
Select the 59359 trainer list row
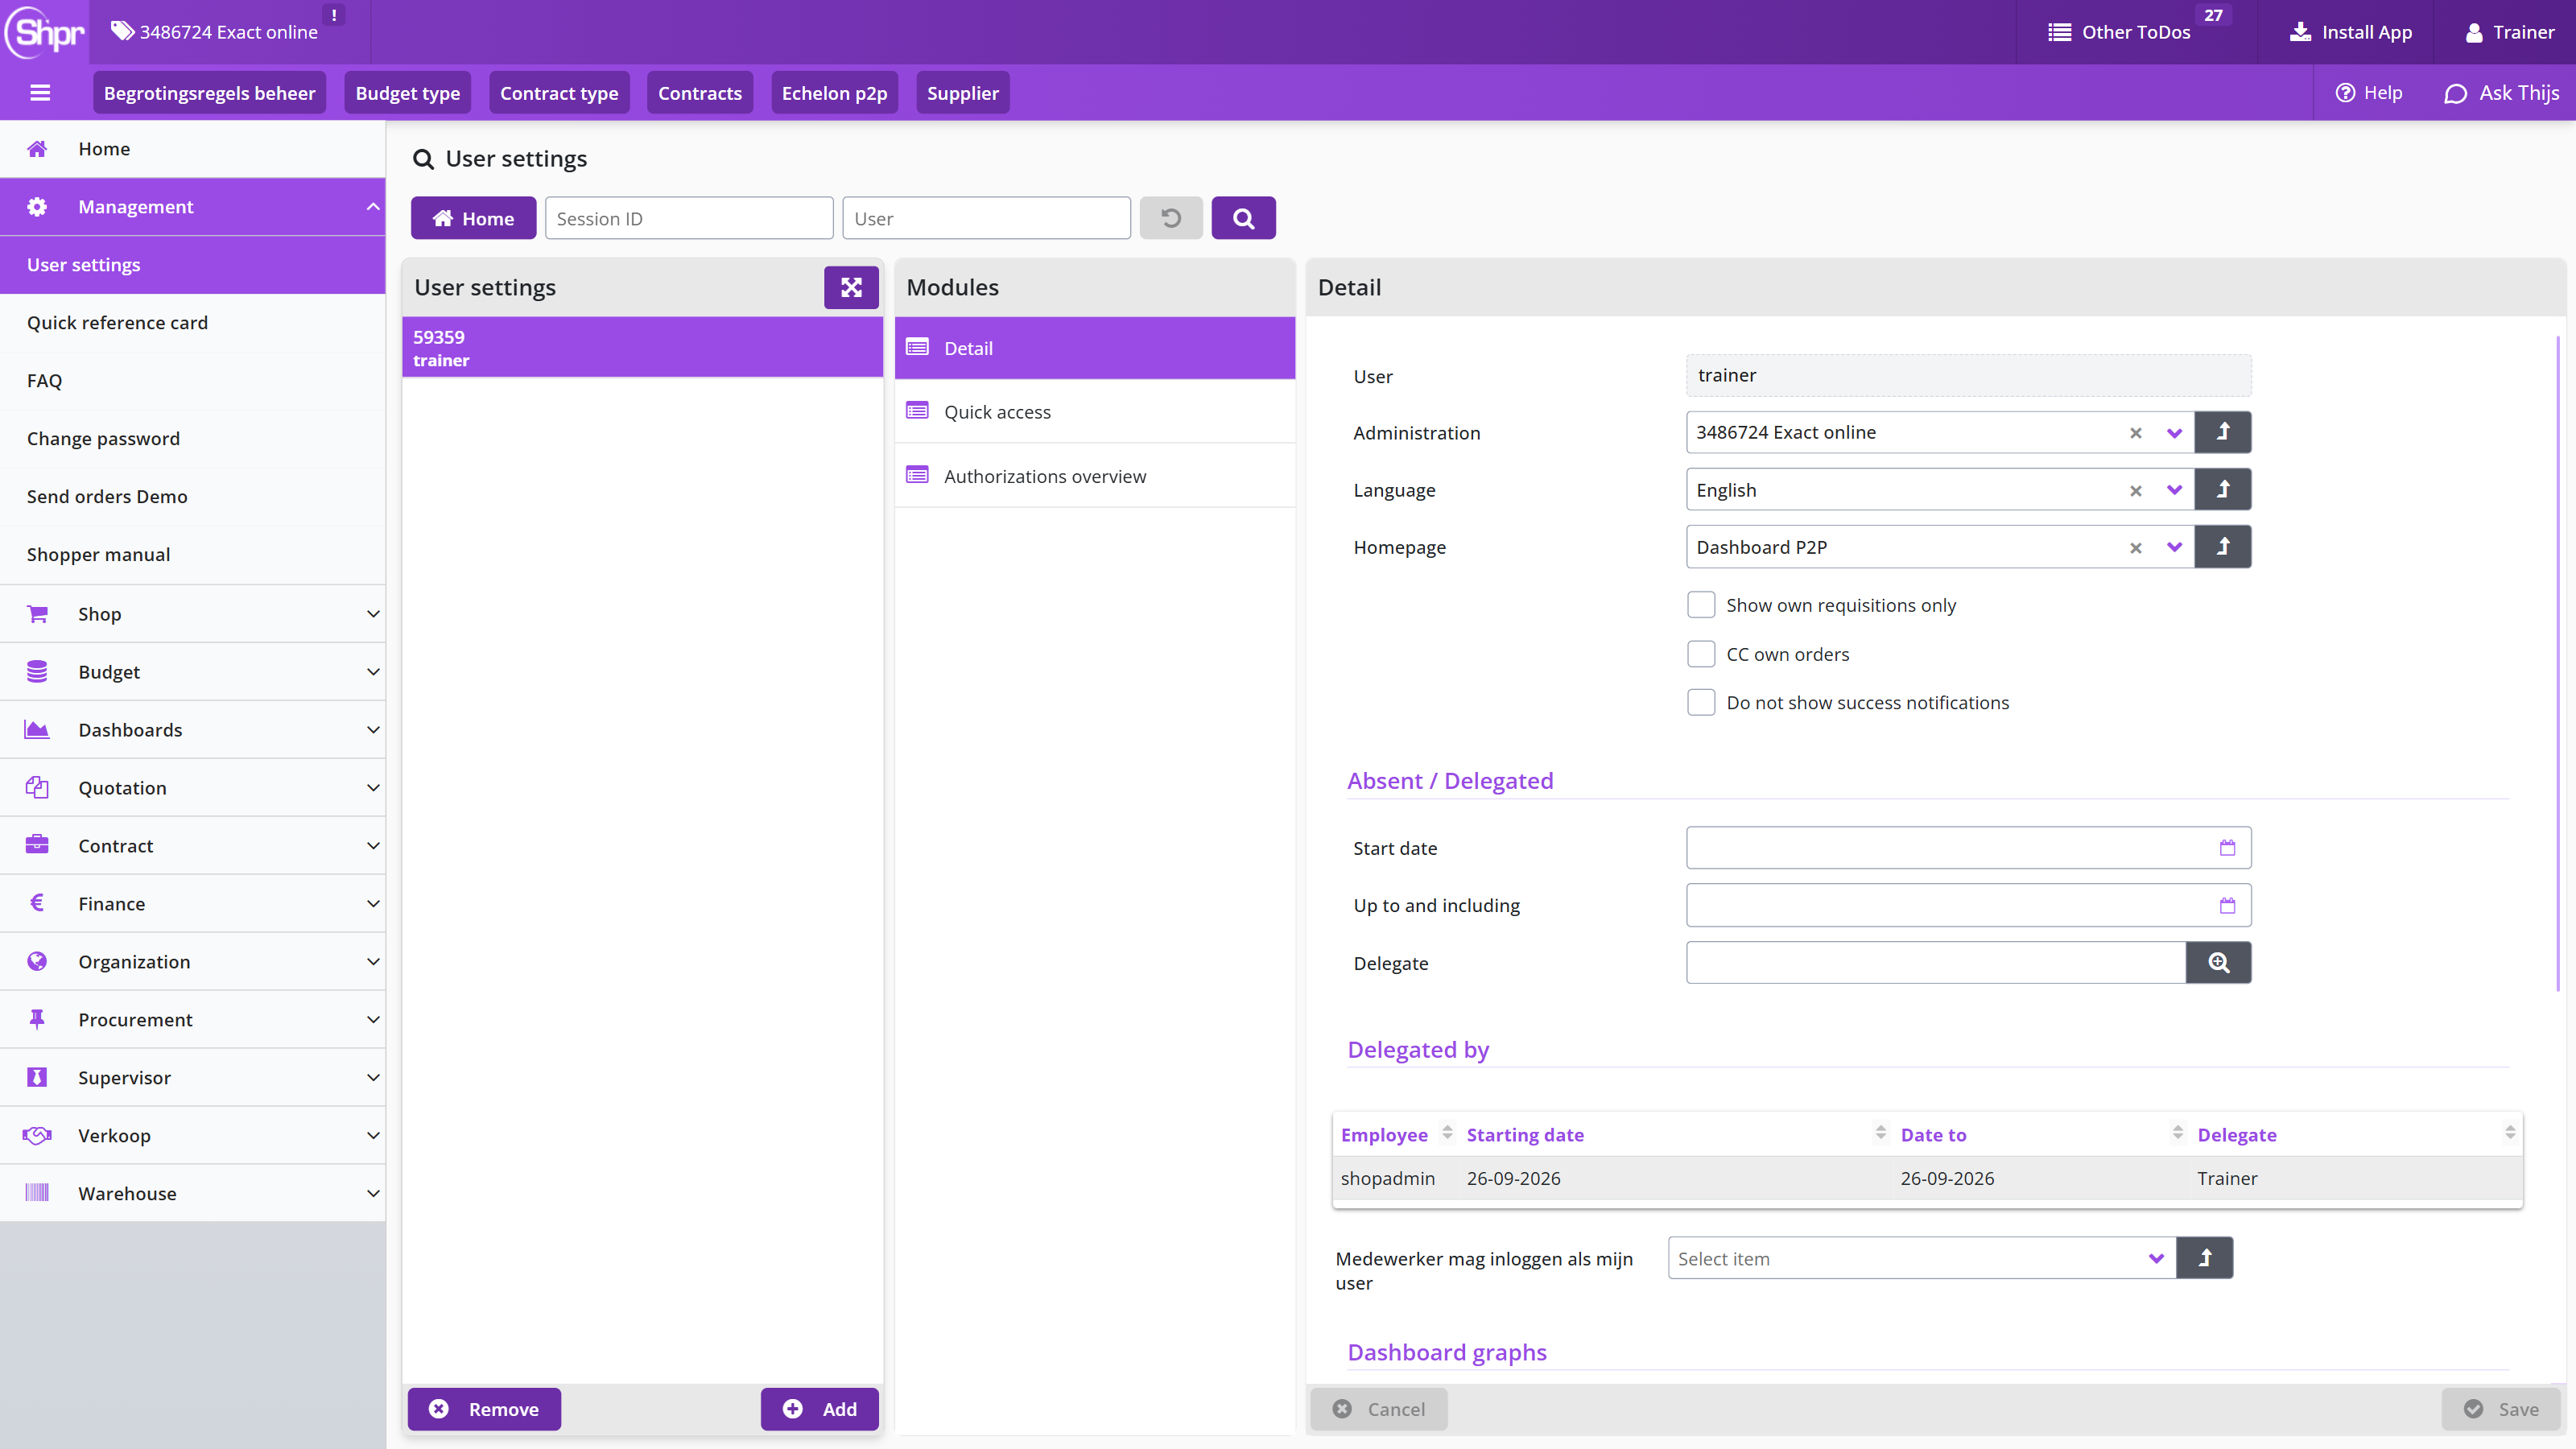click(x=642, y=348)
